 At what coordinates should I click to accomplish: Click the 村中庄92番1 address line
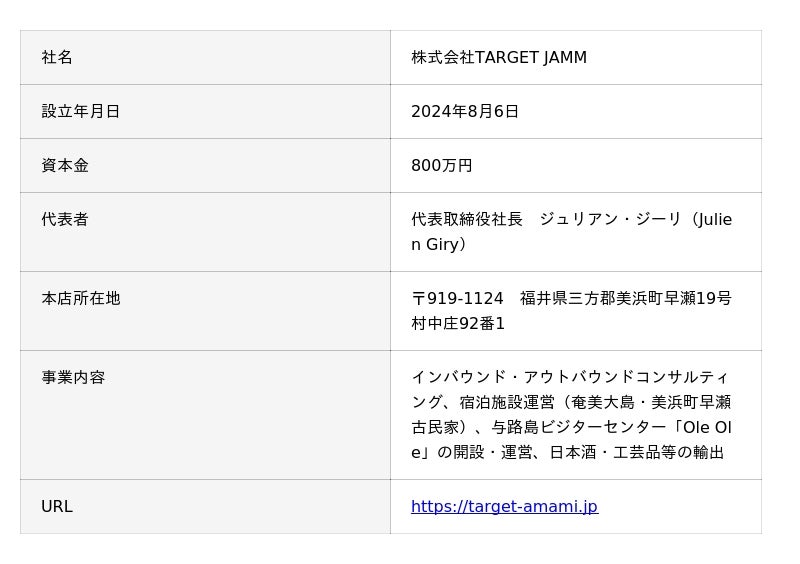(458, 324)
